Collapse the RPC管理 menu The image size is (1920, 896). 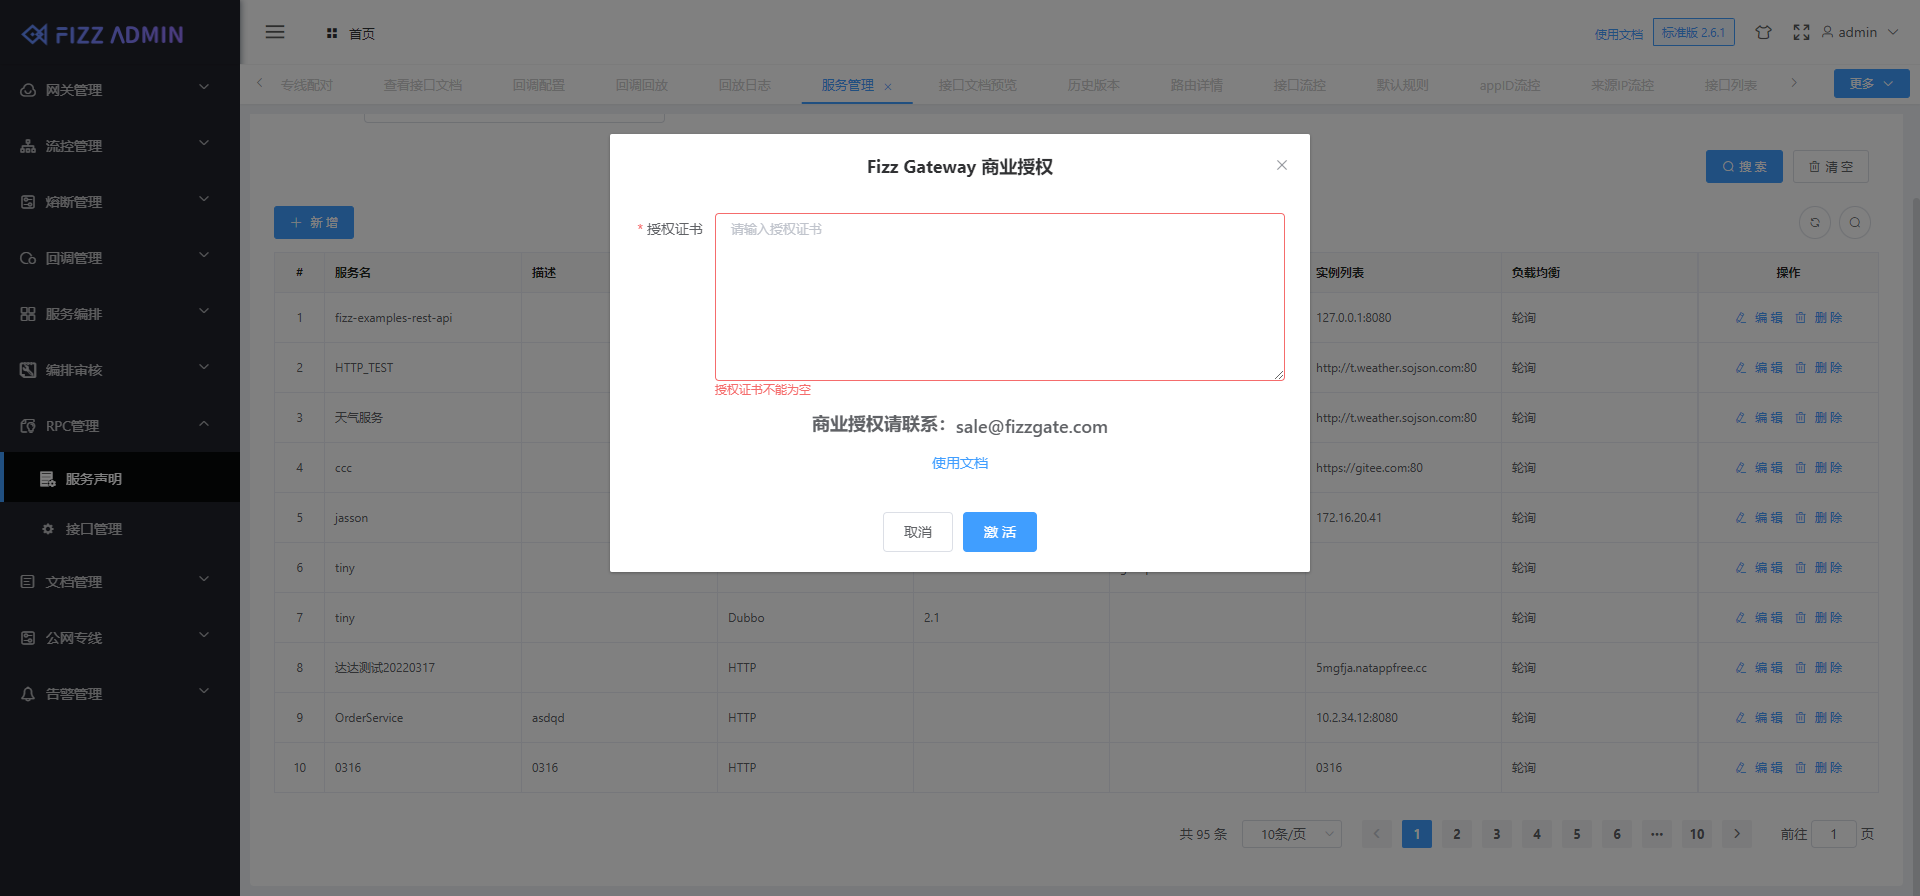(x=204, y=423)
